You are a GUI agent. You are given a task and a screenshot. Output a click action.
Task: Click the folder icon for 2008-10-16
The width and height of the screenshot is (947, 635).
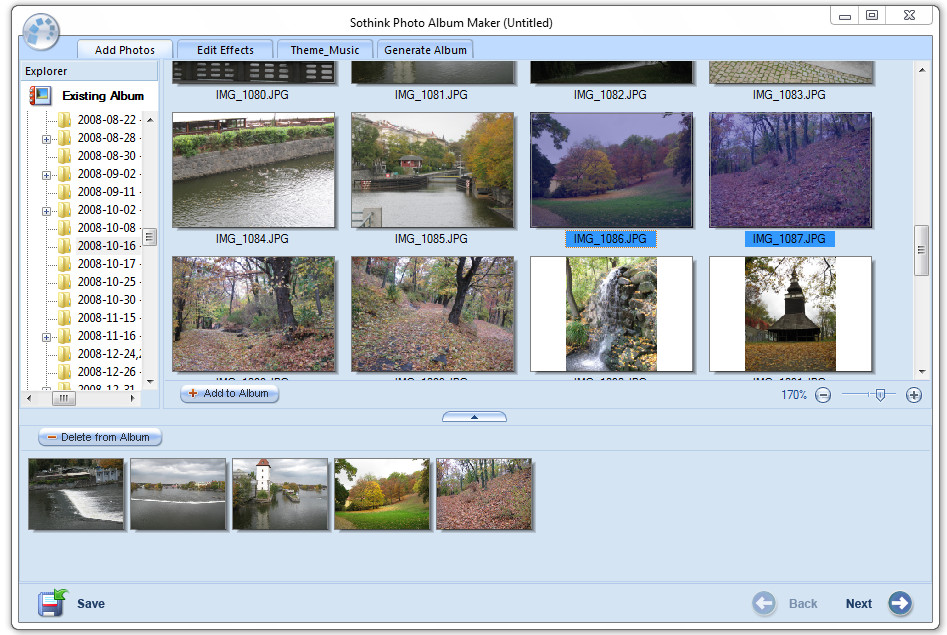[x=65, y=245]
